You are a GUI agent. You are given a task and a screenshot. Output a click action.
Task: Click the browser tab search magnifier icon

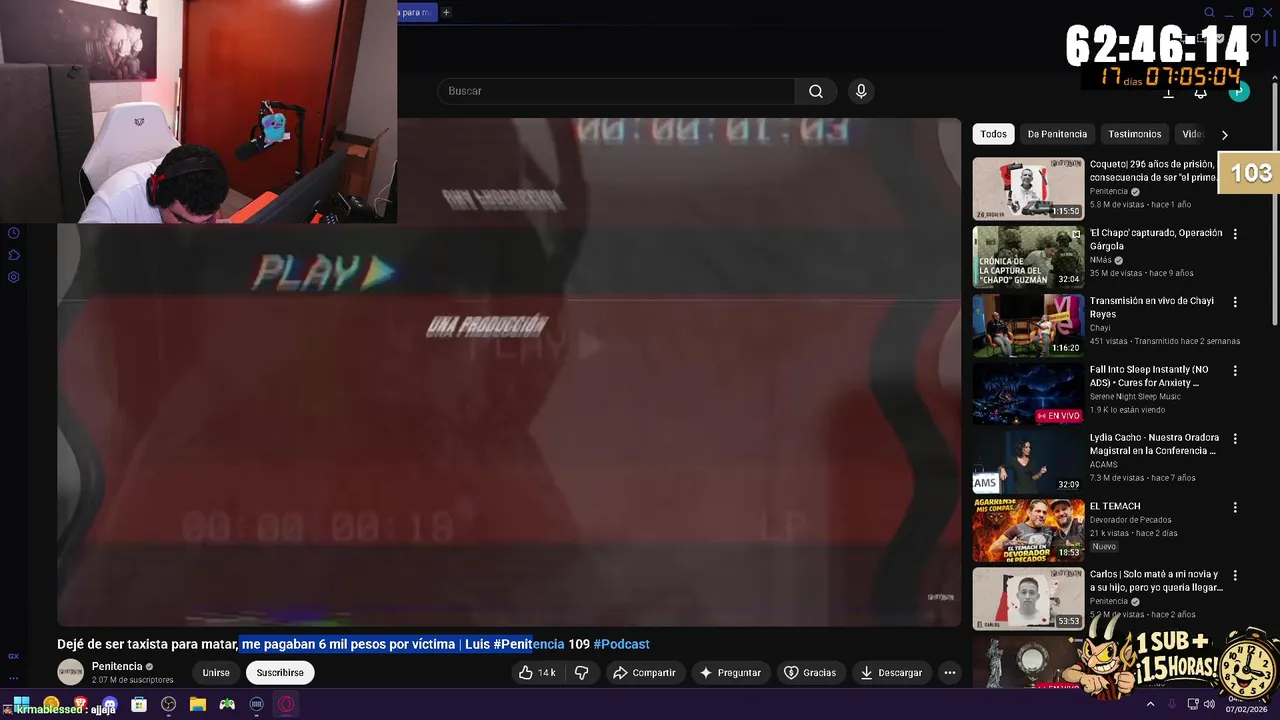1209,13
